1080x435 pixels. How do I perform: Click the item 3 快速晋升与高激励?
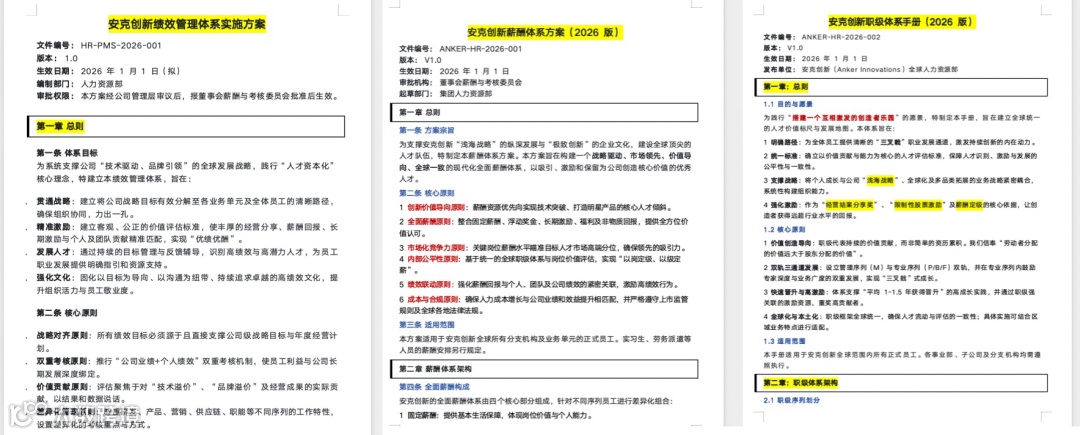(x=797, y=292)
